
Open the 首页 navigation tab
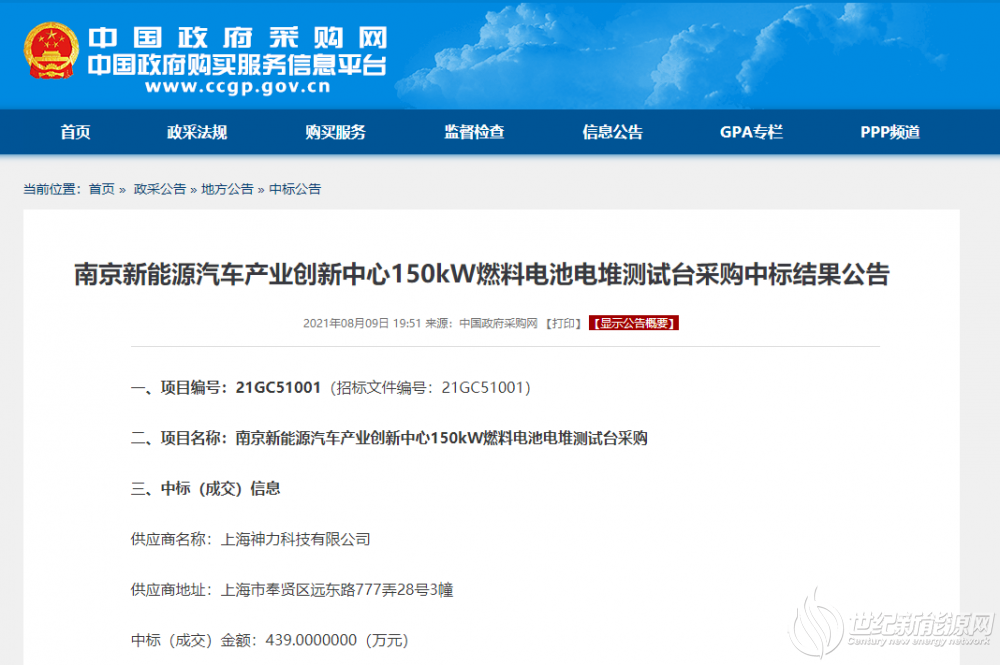pyautogui.click(x=75, y=132)
